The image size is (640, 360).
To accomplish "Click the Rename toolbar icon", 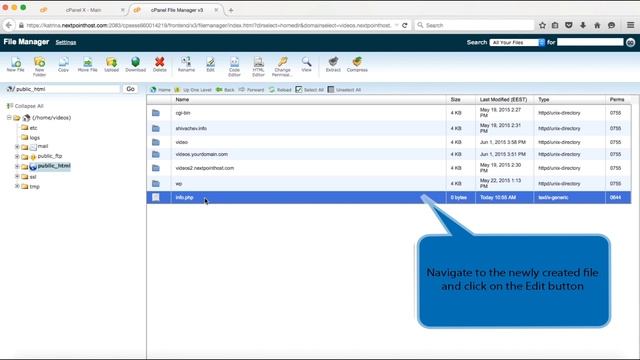I will pos(186,64).
